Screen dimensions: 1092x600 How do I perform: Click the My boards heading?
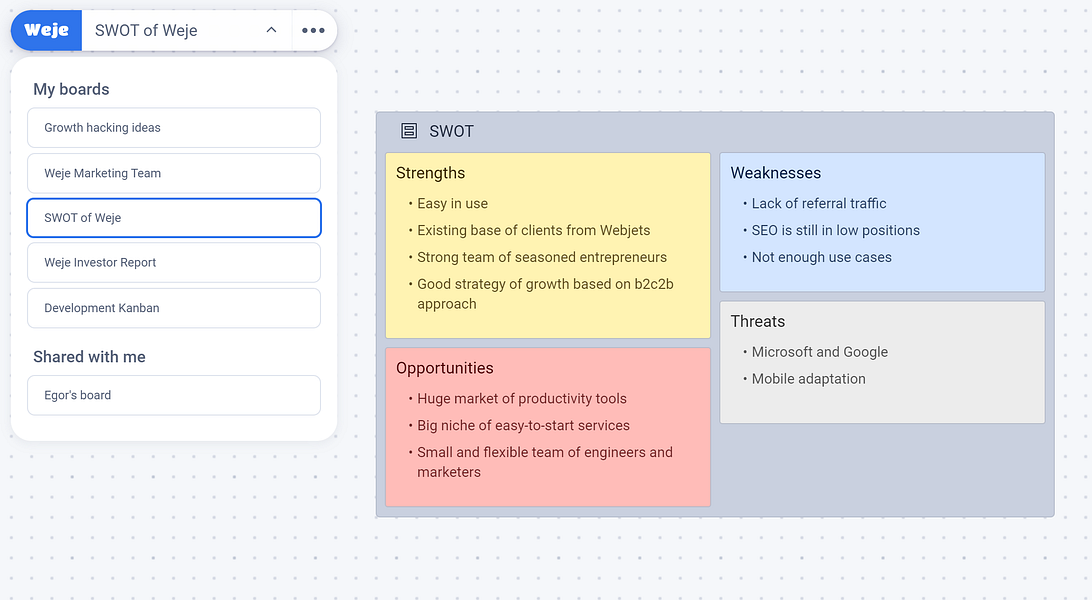71,89
